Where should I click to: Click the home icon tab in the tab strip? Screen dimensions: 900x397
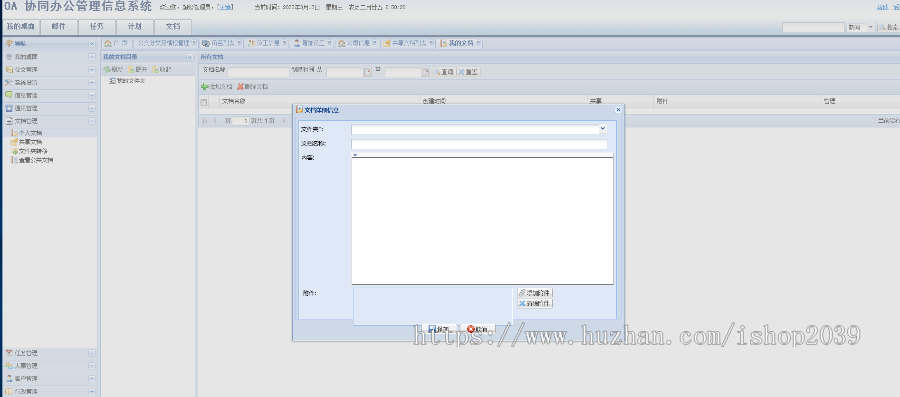pos(116,43)
